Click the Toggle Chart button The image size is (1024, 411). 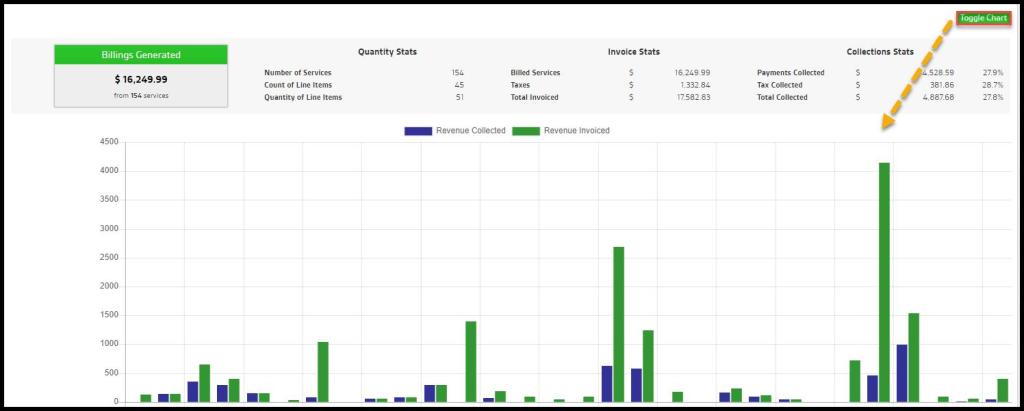pos(982,18)
